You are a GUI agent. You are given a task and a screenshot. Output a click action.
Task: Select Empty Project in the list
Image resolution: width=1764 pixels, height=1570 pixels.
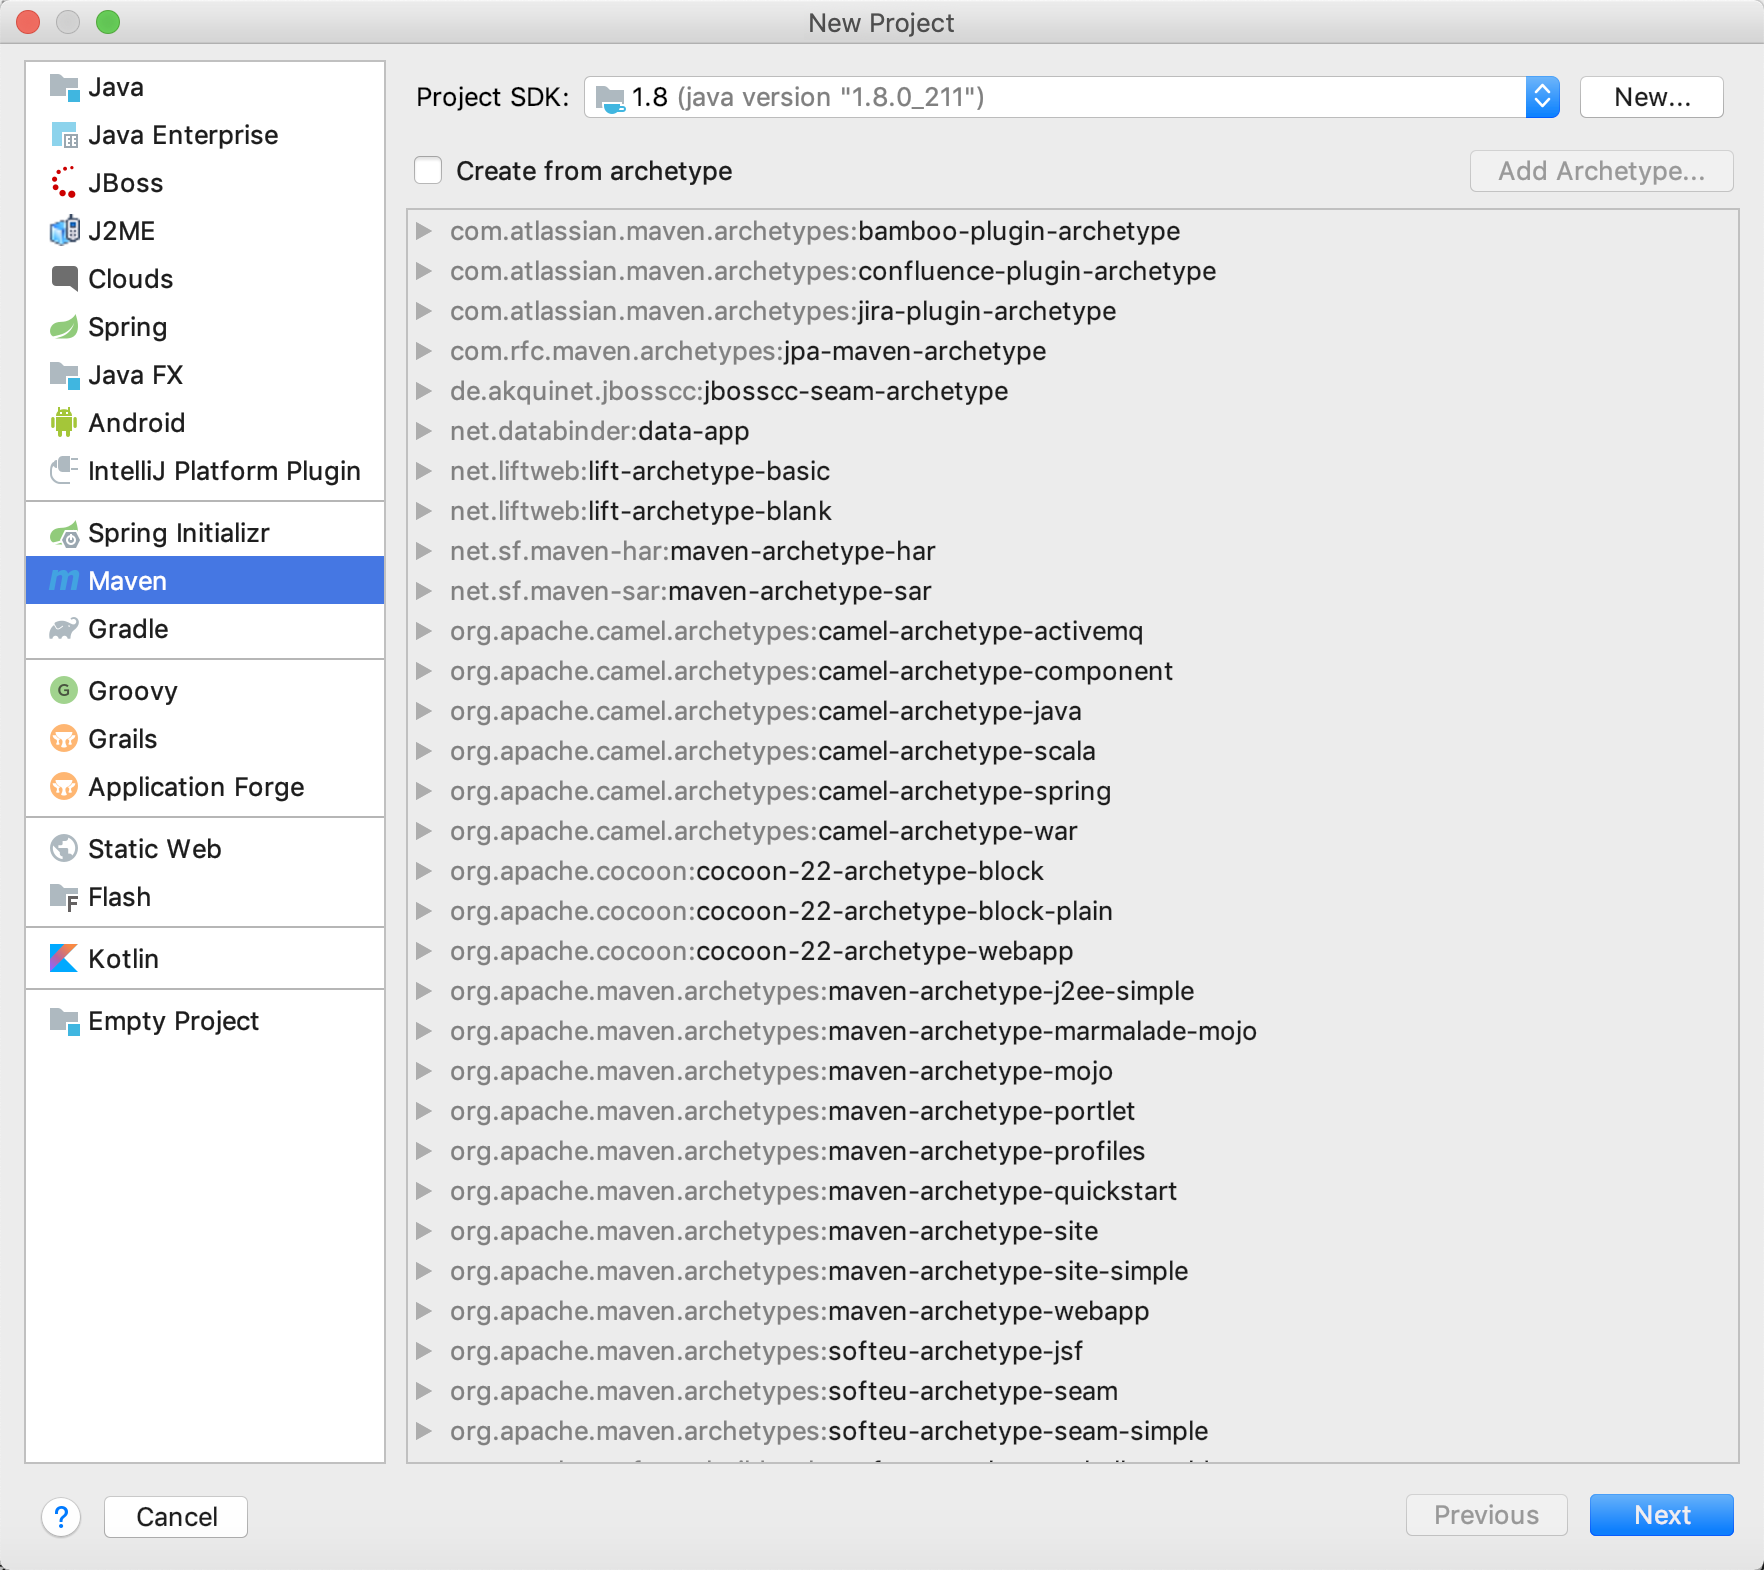point(173,1021)
